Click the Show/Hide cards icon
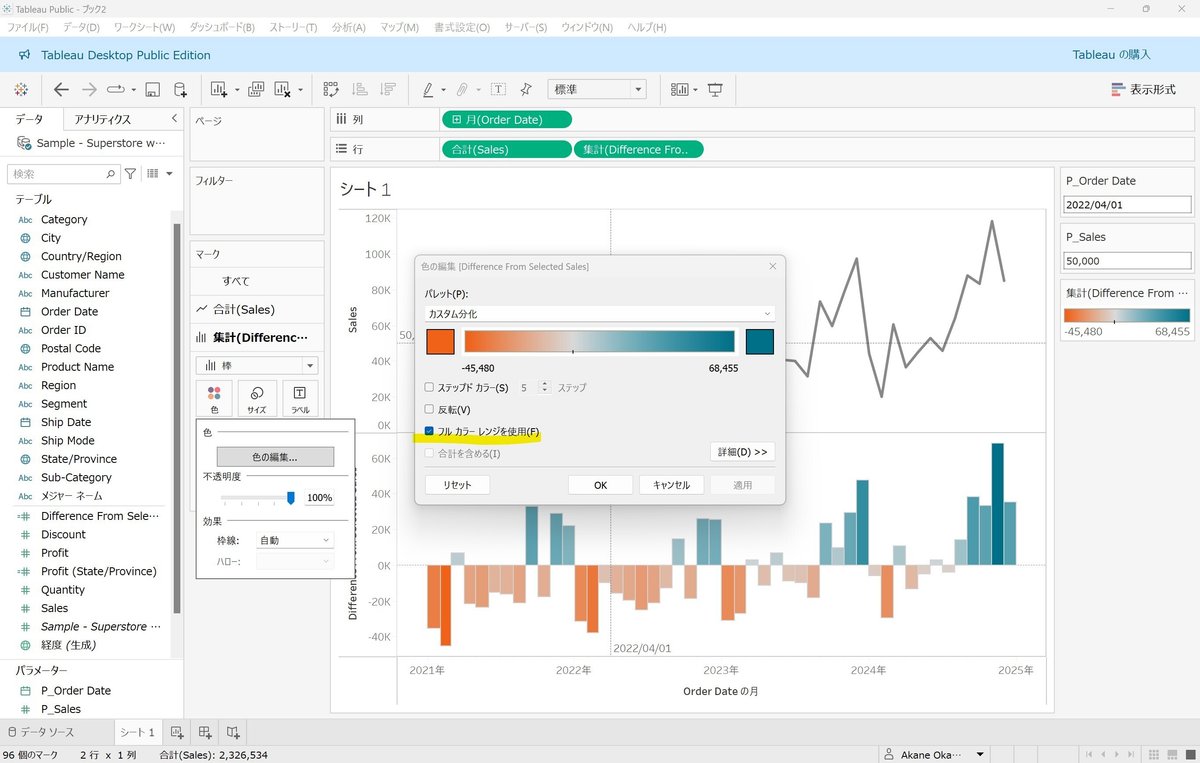Viewport: 1200px width, 763px height. click(x=680, y=89)
